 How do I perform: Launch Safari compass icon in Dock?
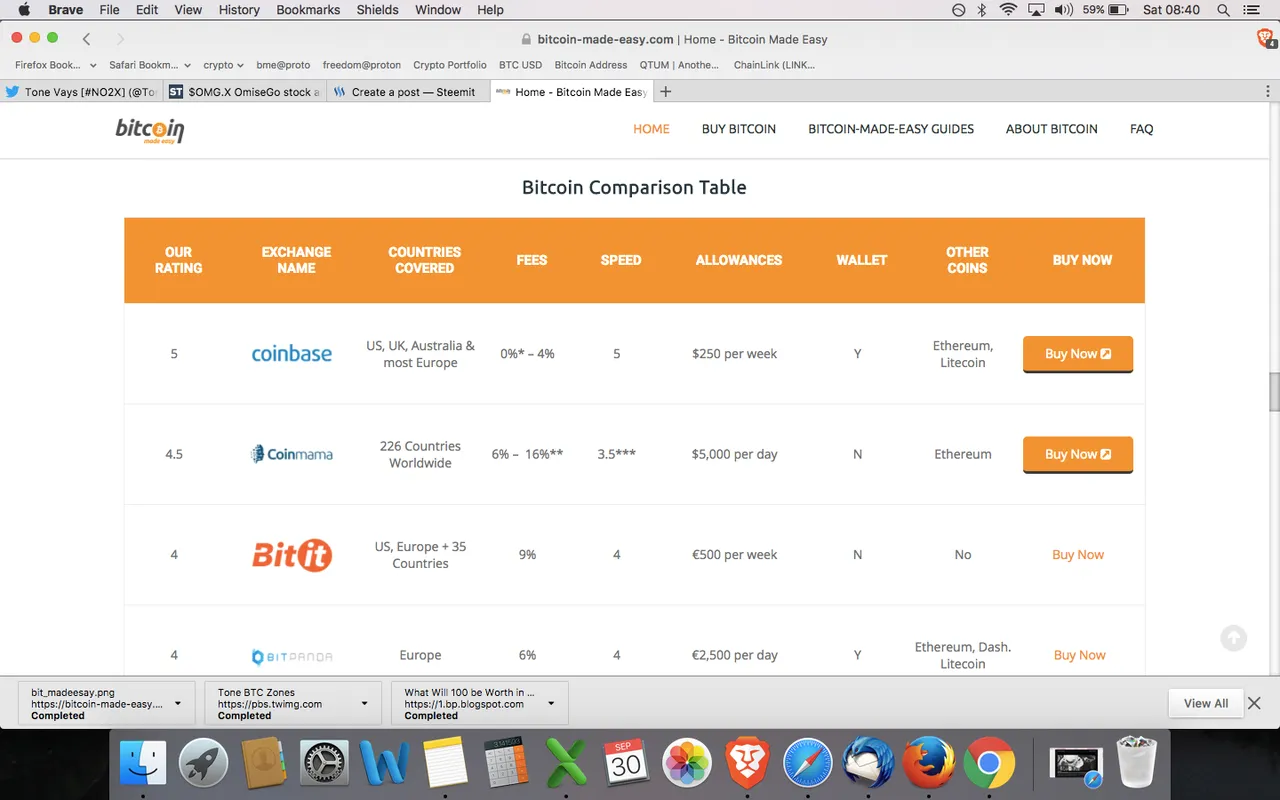(808, 764)
